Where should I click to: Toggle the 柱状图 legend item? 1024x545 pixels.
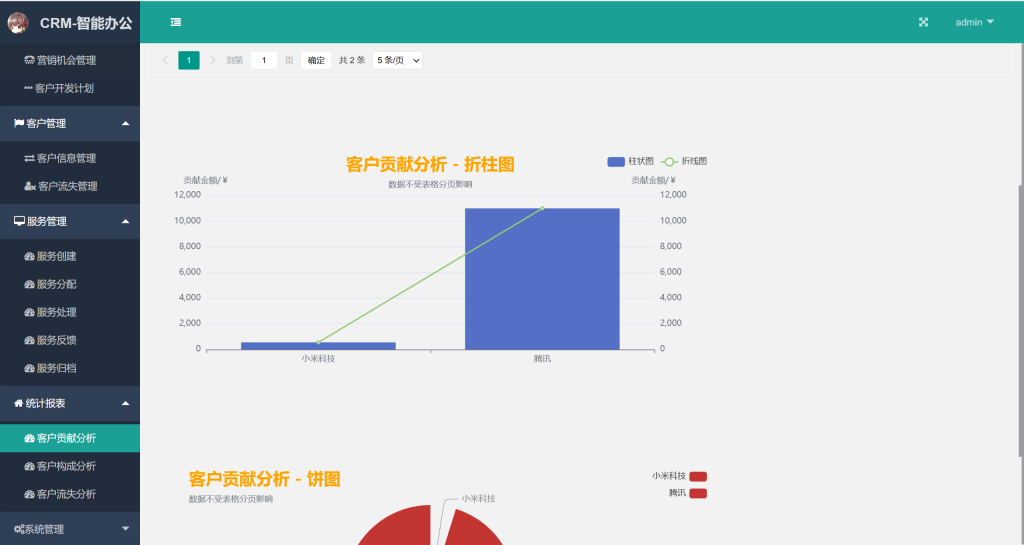[630, 161]
